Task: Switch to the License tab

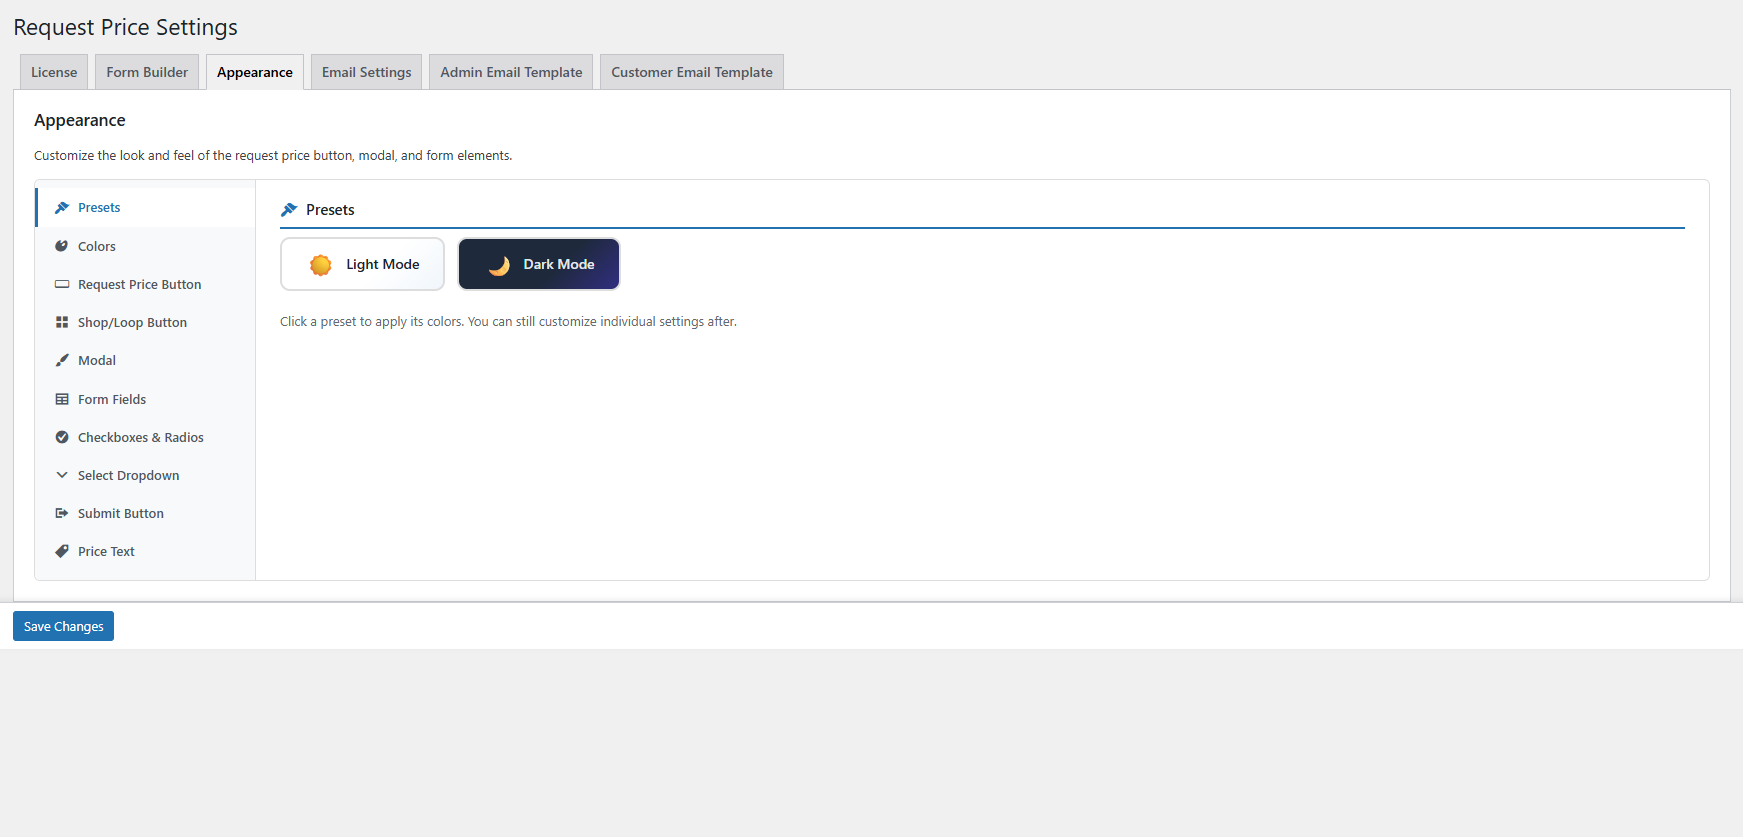Action: (x=54, y=72)
